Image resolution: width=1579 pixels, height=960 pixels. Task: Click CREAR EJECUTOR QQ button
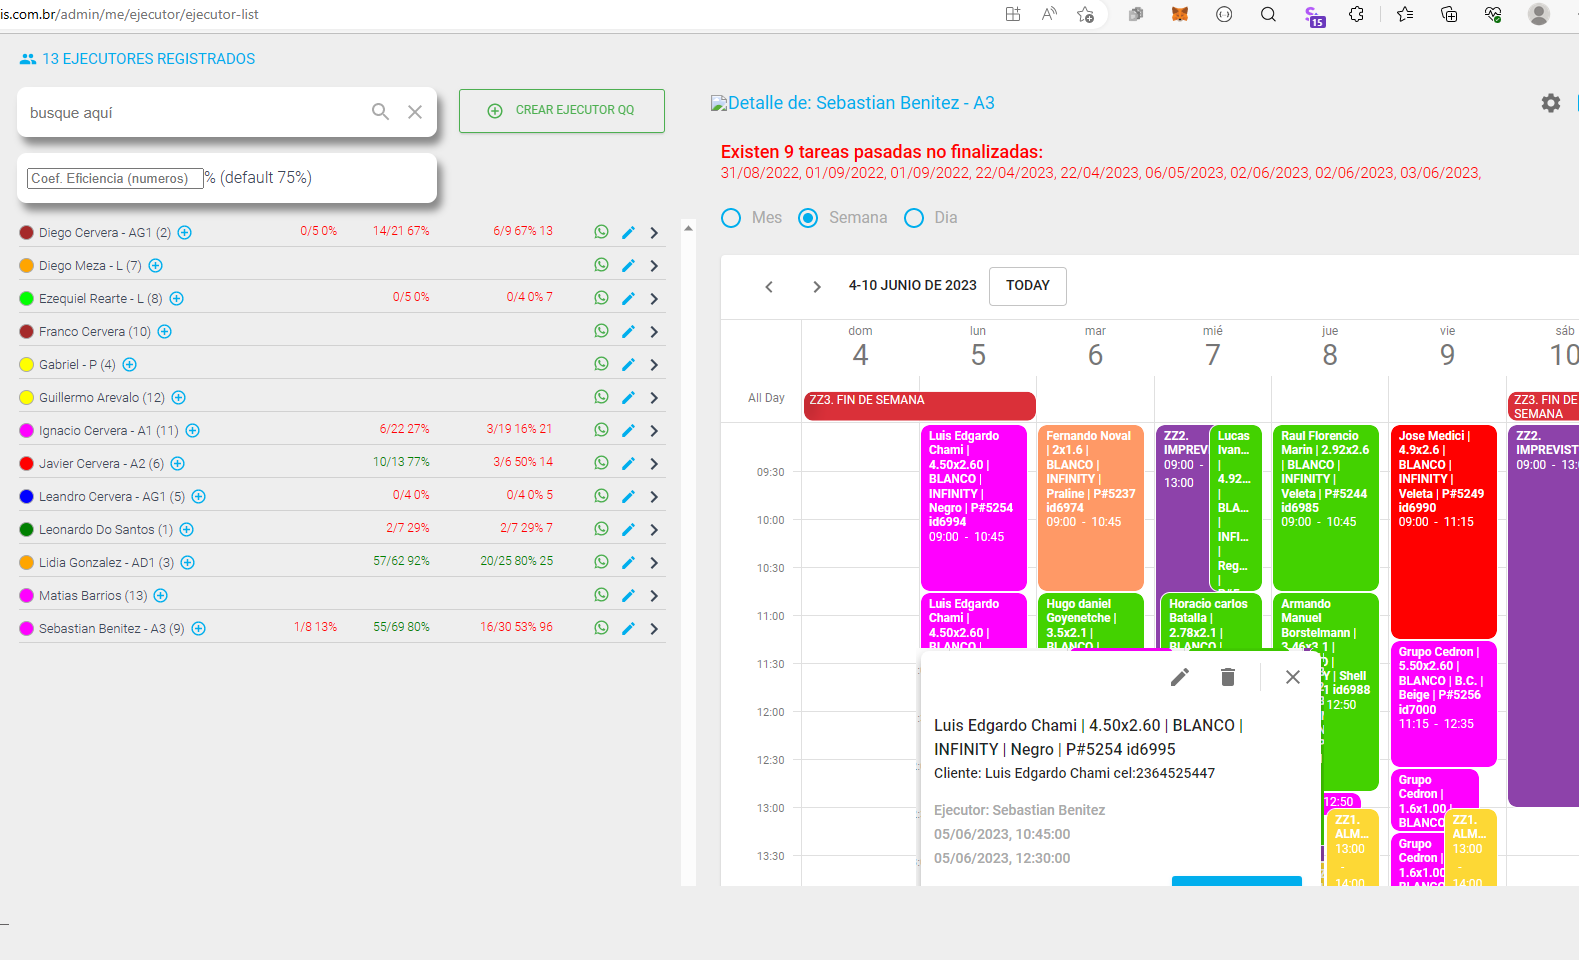pyautogui.click(x=562, y=111)
